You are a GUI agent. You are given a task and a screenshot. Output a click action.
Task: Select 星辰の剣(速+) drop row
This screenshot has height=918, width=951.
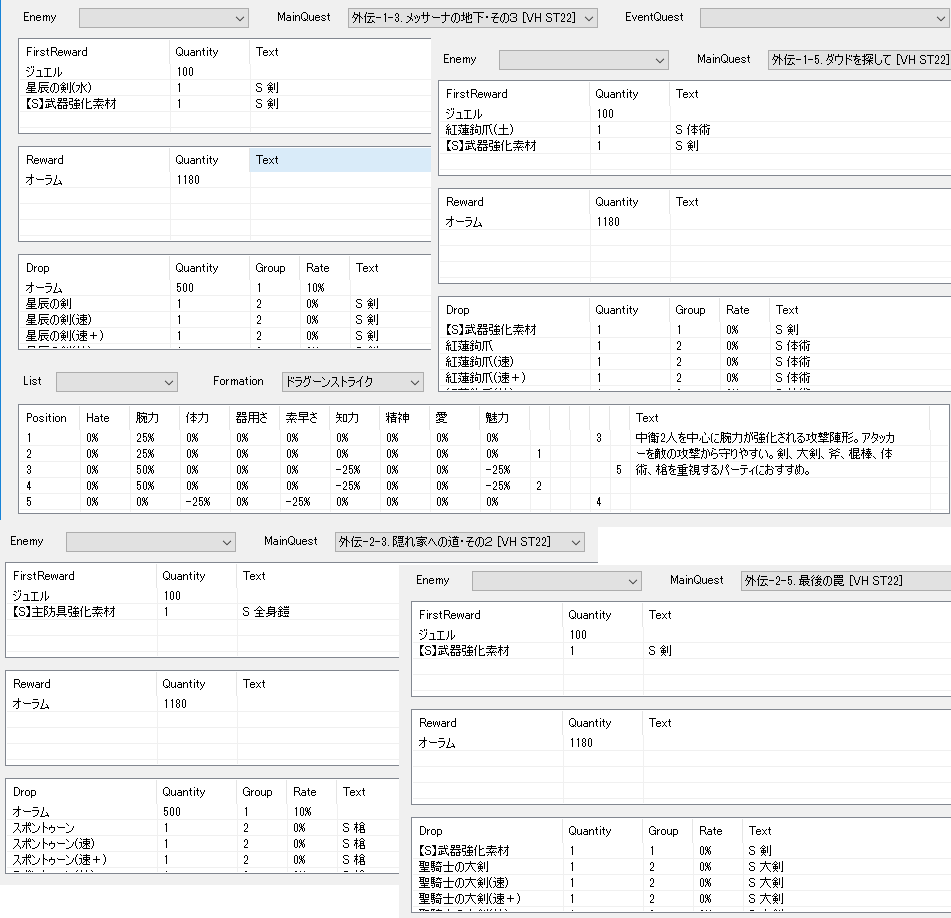point(225,336)
